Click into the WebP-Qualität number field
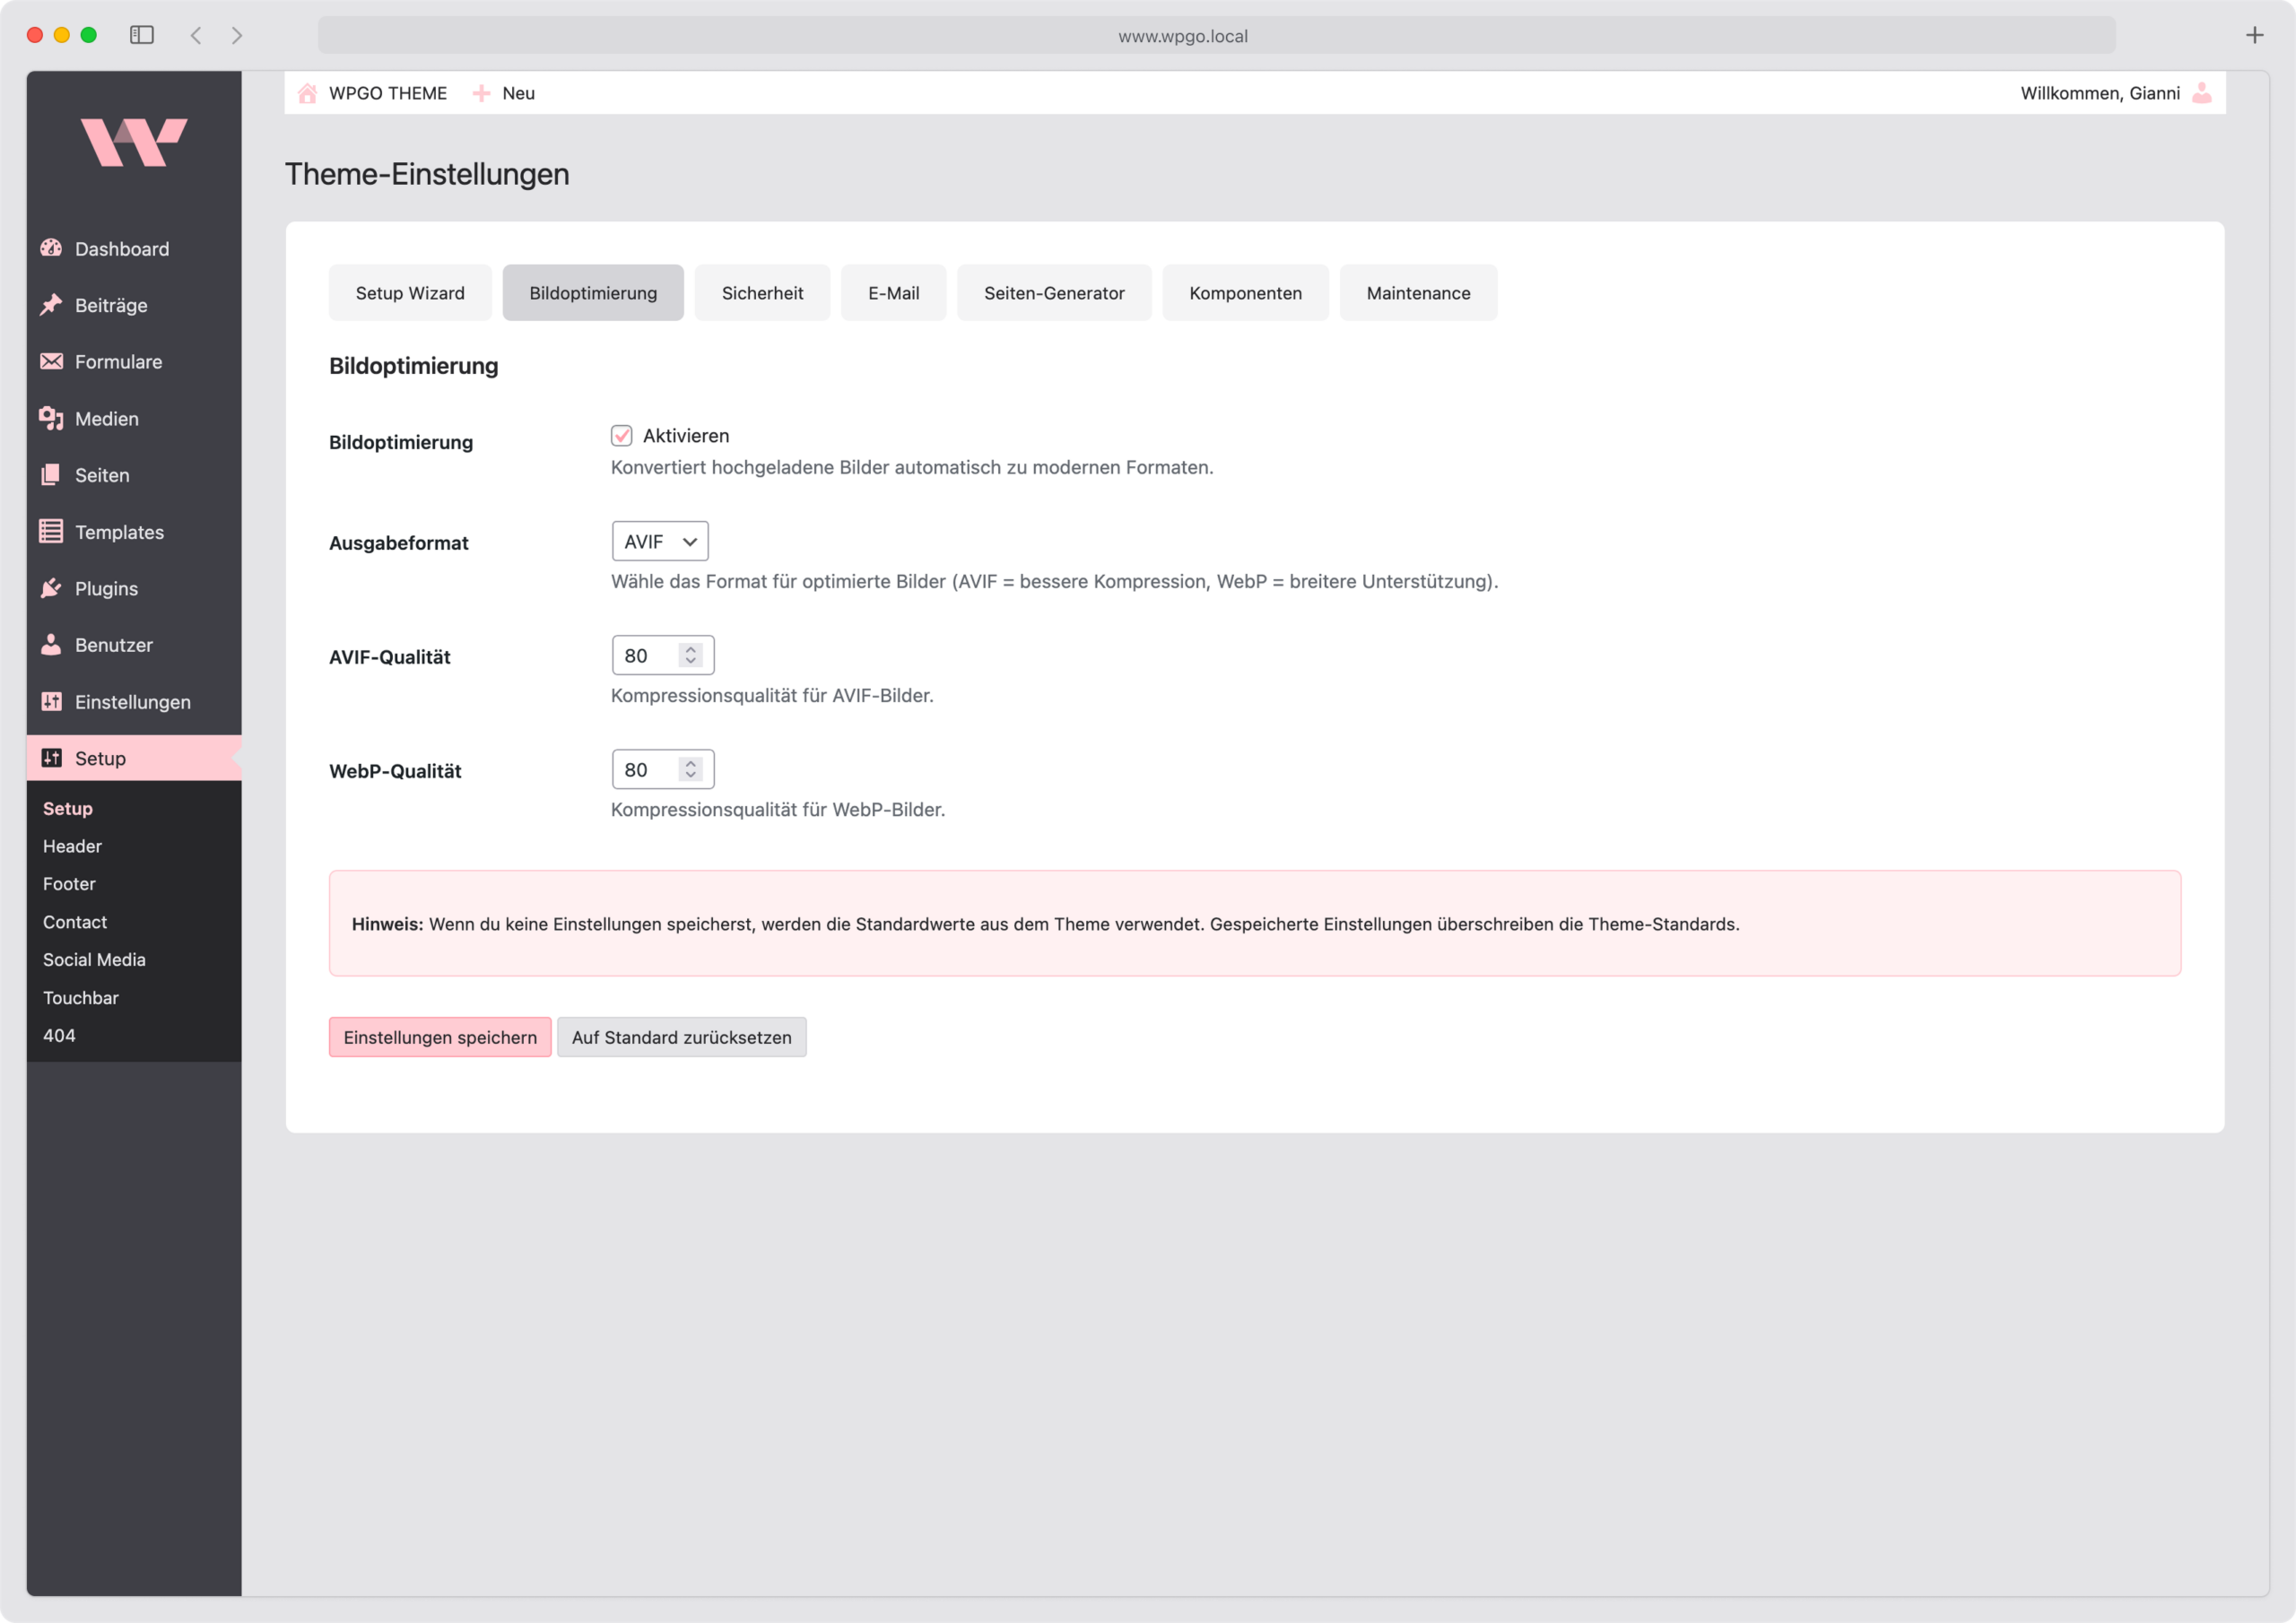Screen dimensions: 2296x1623 644,769
